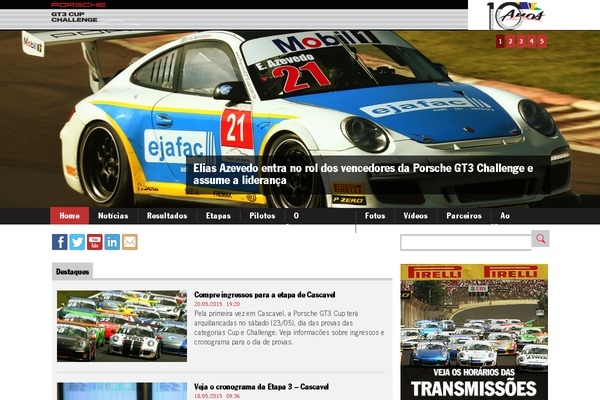Screen dimensions: 600x400
Task: Open the Parceiros menu item
Action: click(x=464, y=216)
